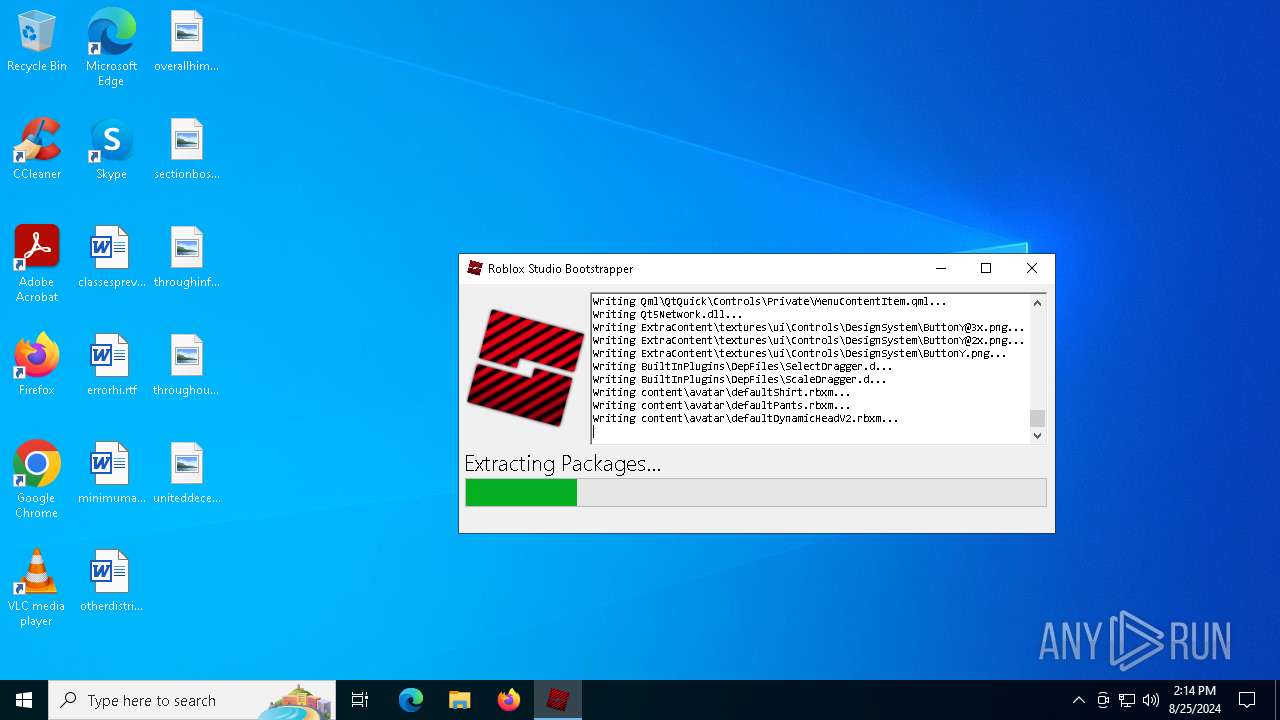
Task: Select the uniteddece image file on the desktop
Action: [x=186, y=474]
